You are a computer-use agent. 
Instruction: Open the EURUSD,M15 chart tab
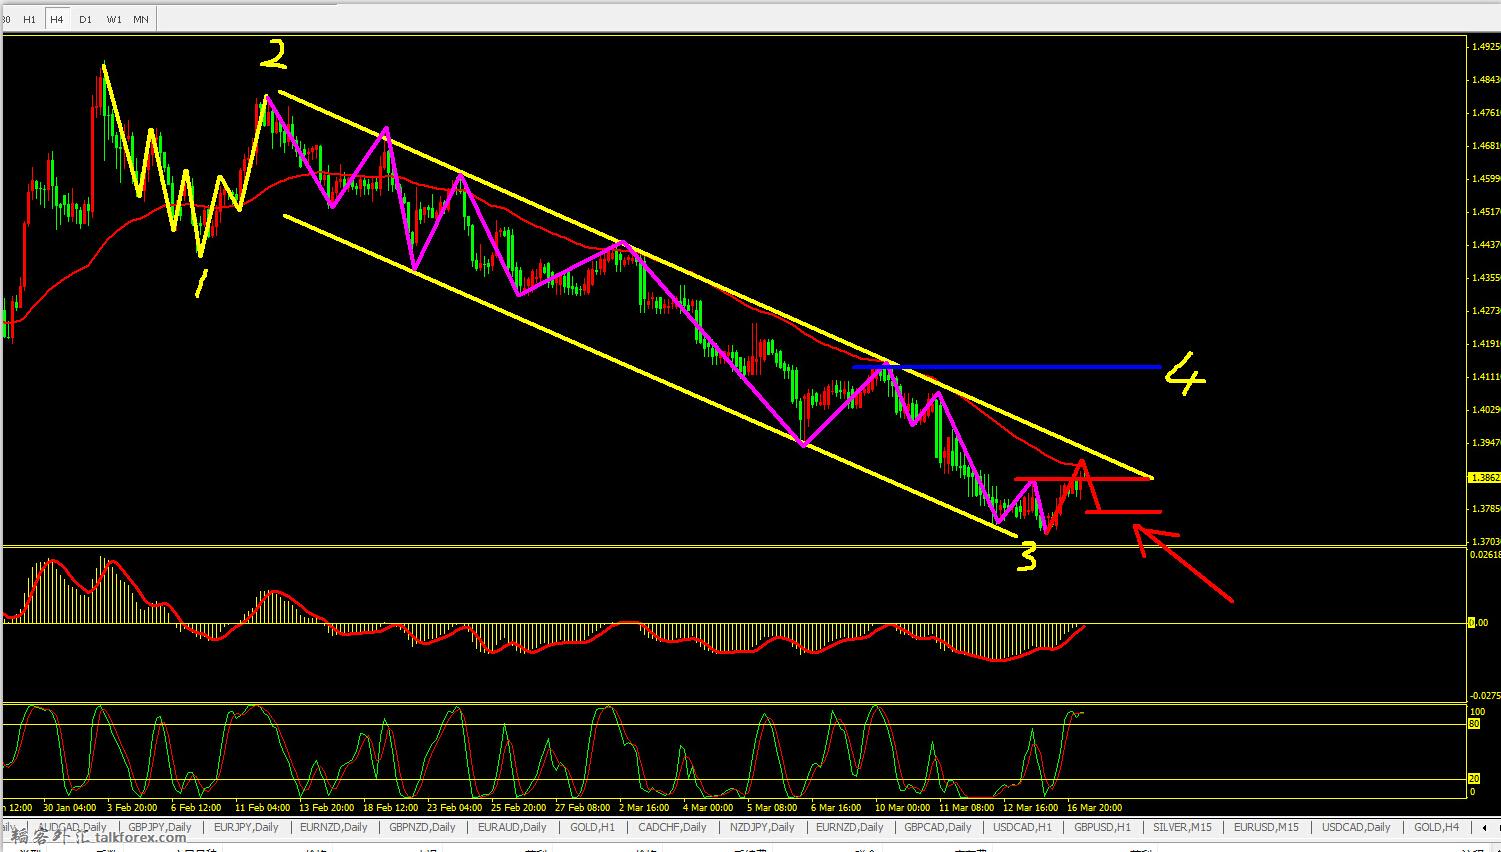tap(1266, 827)
